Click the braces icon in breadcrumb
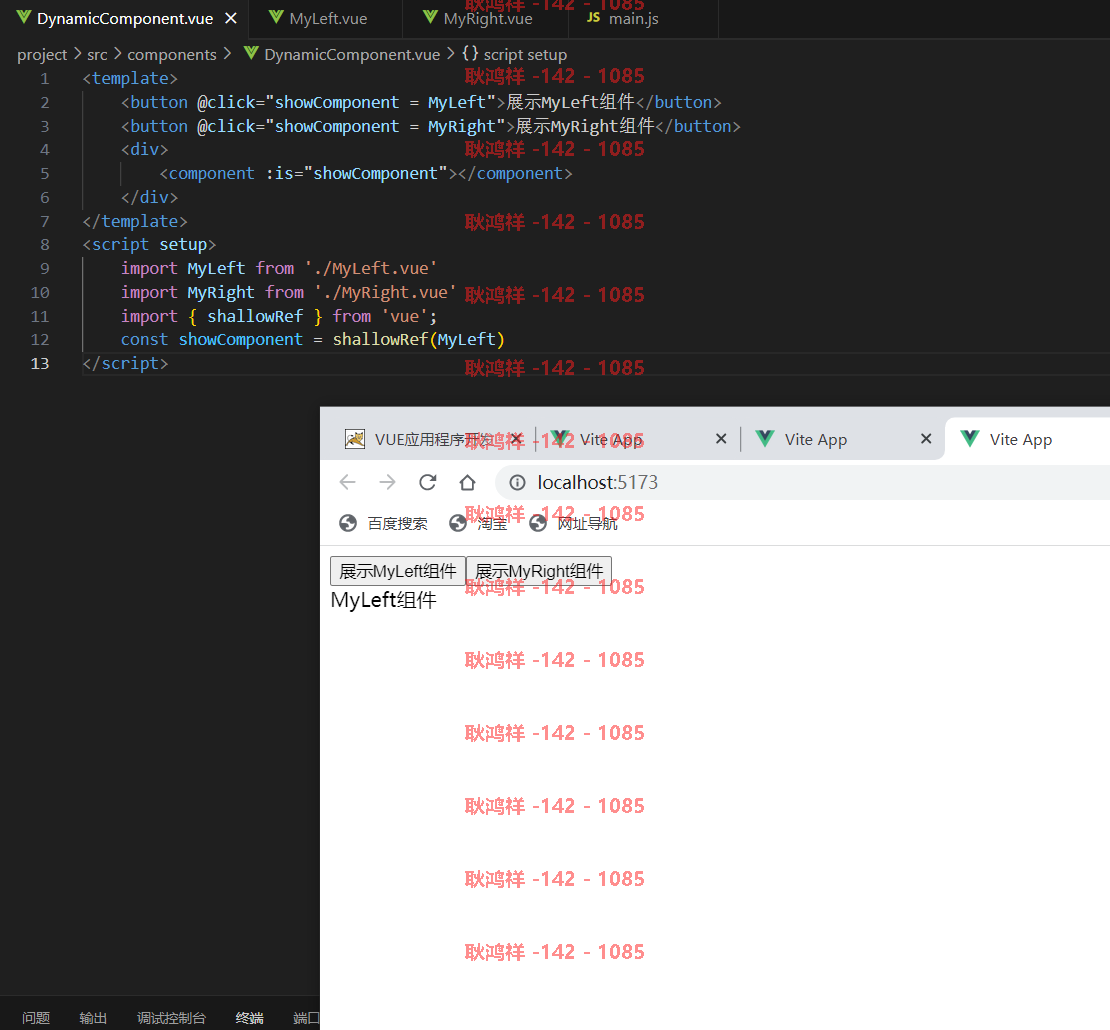 pyautogui.click(x=470, y=54)
